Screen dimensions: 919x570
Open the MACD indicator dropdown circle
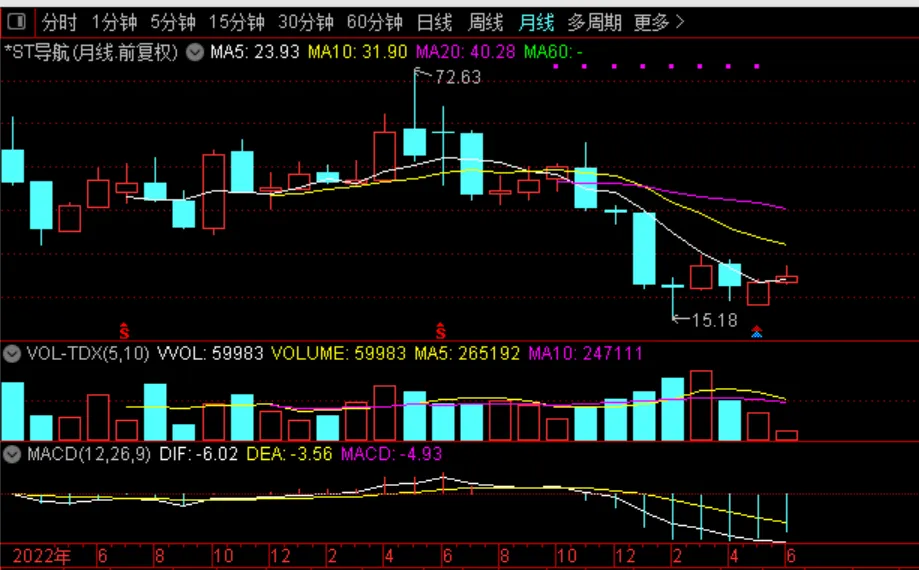12,454
